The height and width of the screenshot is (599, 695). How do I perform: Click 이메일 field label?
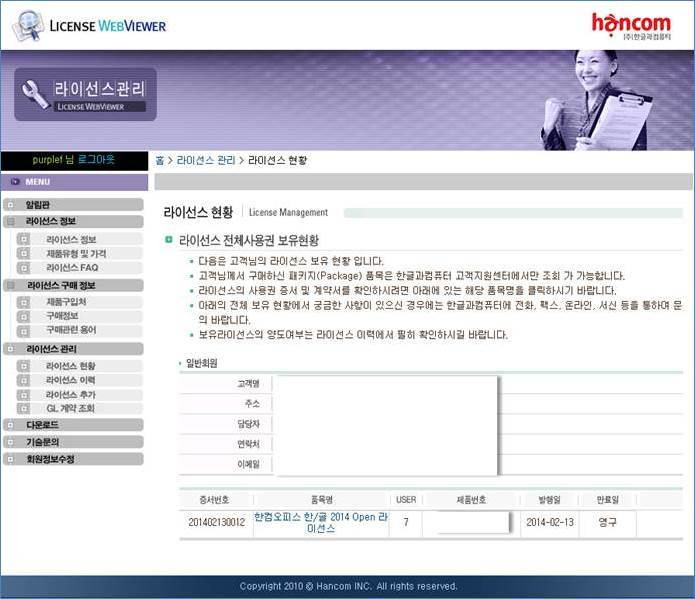coord(248,464)
